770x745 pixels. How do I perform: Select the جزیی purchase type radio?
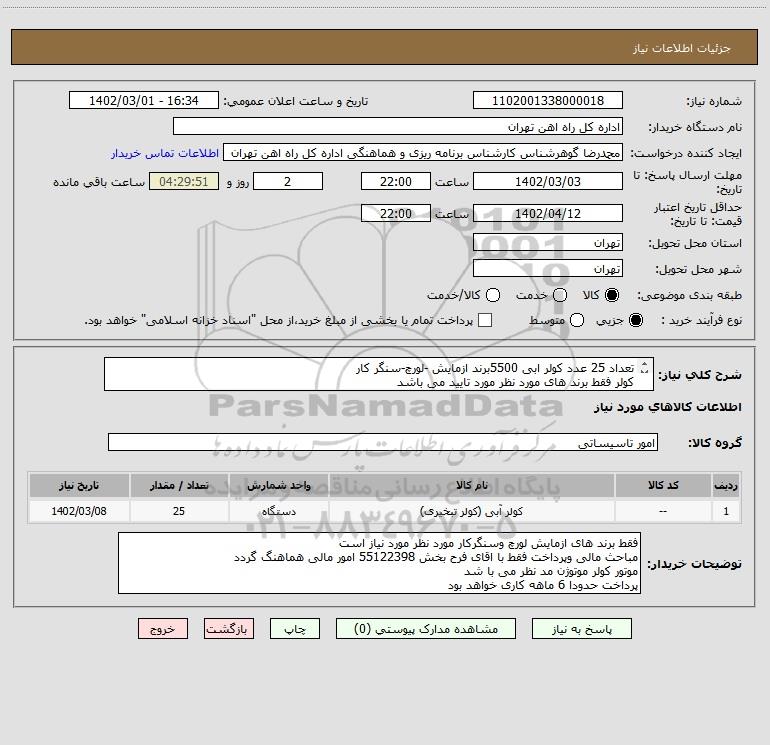pos(635,320)
